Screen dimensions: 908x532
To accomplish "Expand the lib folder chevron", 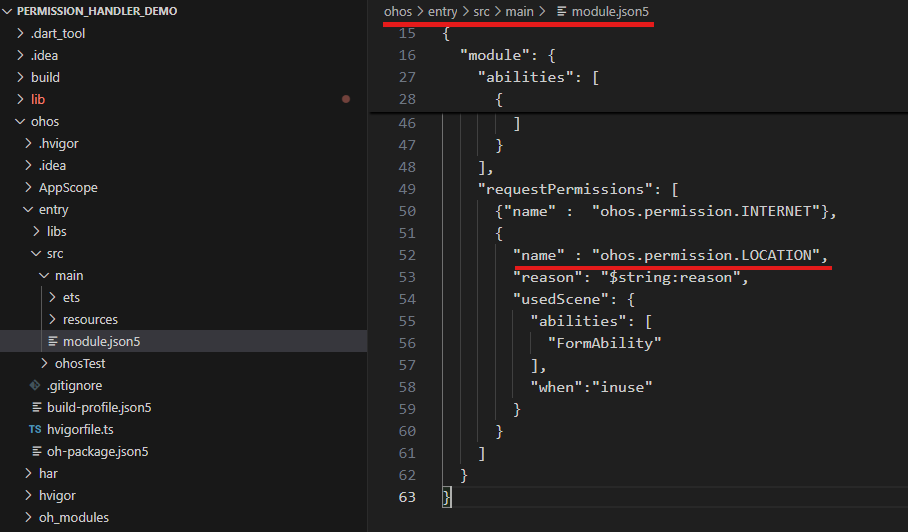I will pos(20,100).
